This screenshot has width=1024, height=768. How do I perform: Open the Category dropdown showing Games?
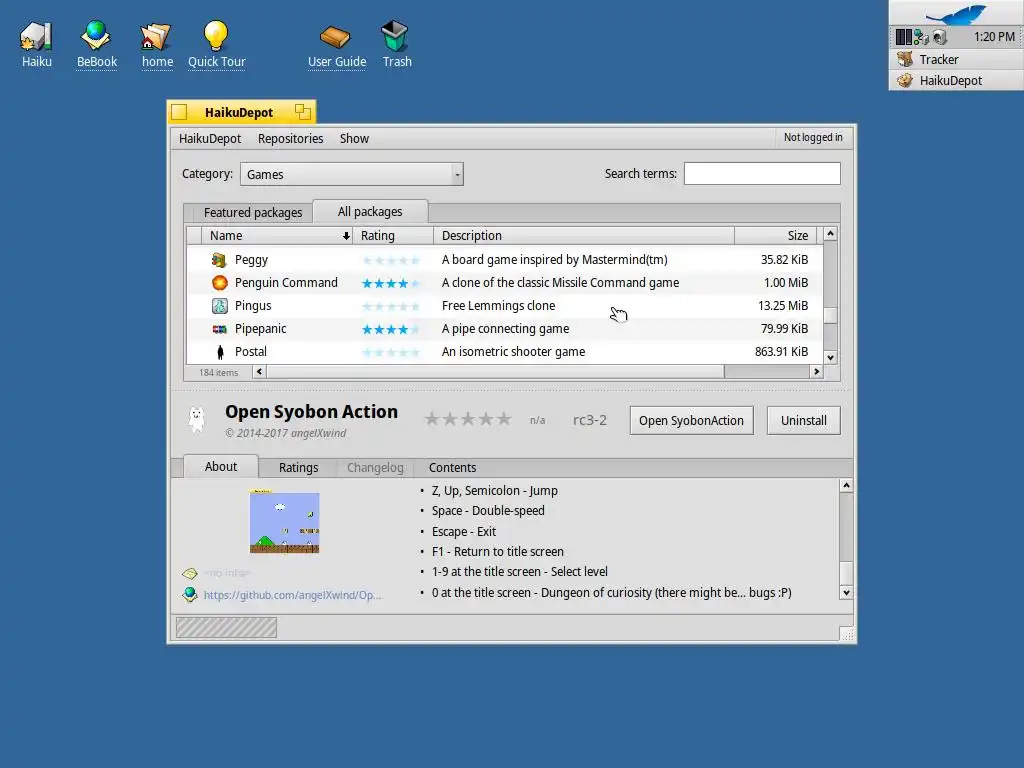[351, 174]
